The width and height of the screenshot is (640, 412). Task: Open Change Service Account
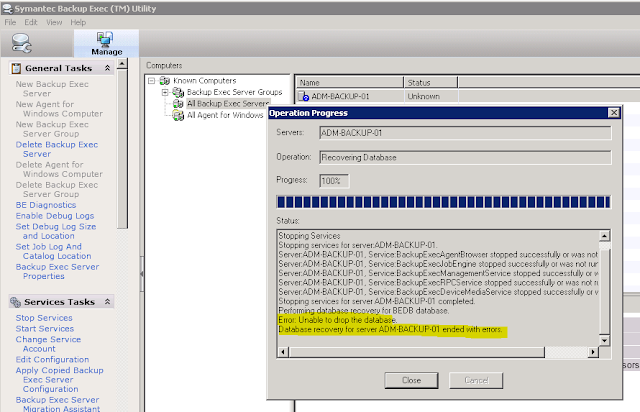tap(48, 344)
